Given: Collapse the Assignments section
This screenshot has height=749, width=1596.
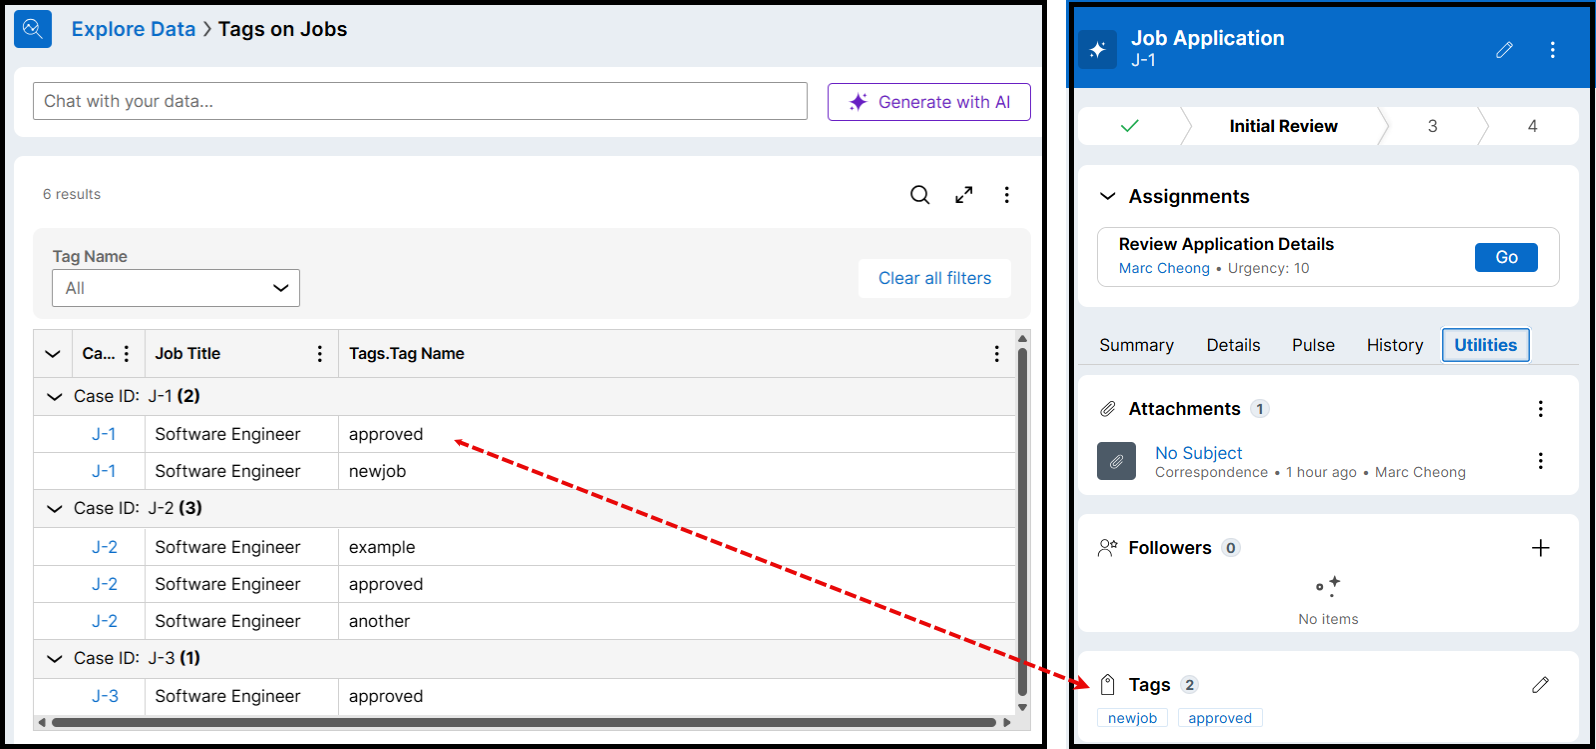Looking at the screenshot, I should coord(1107,197).
